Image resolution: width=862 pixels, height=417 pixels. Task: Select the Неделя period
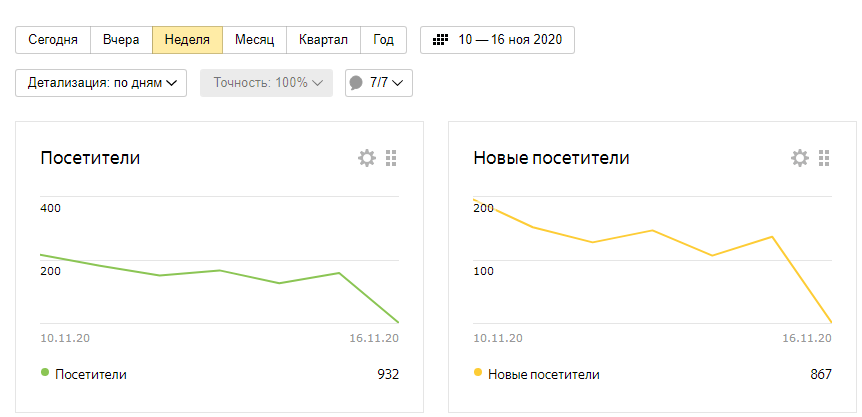tap(187, 40)
